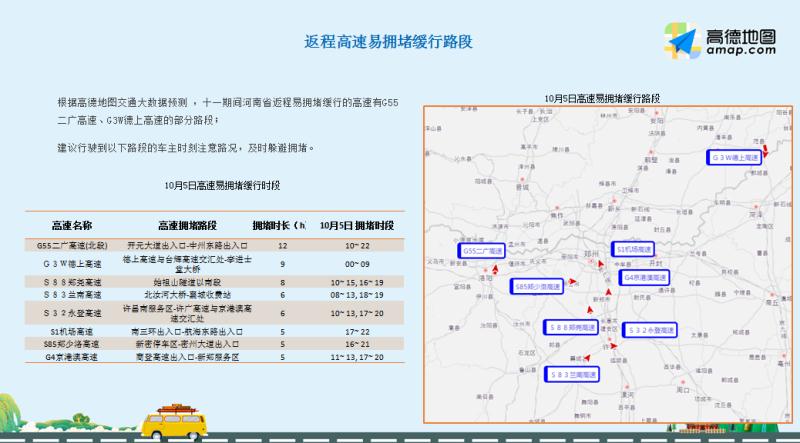The height and width of the screenshot is (443, 800).
Task: Click the red arrow beside G3W德上高速 label
Action: 765,150
